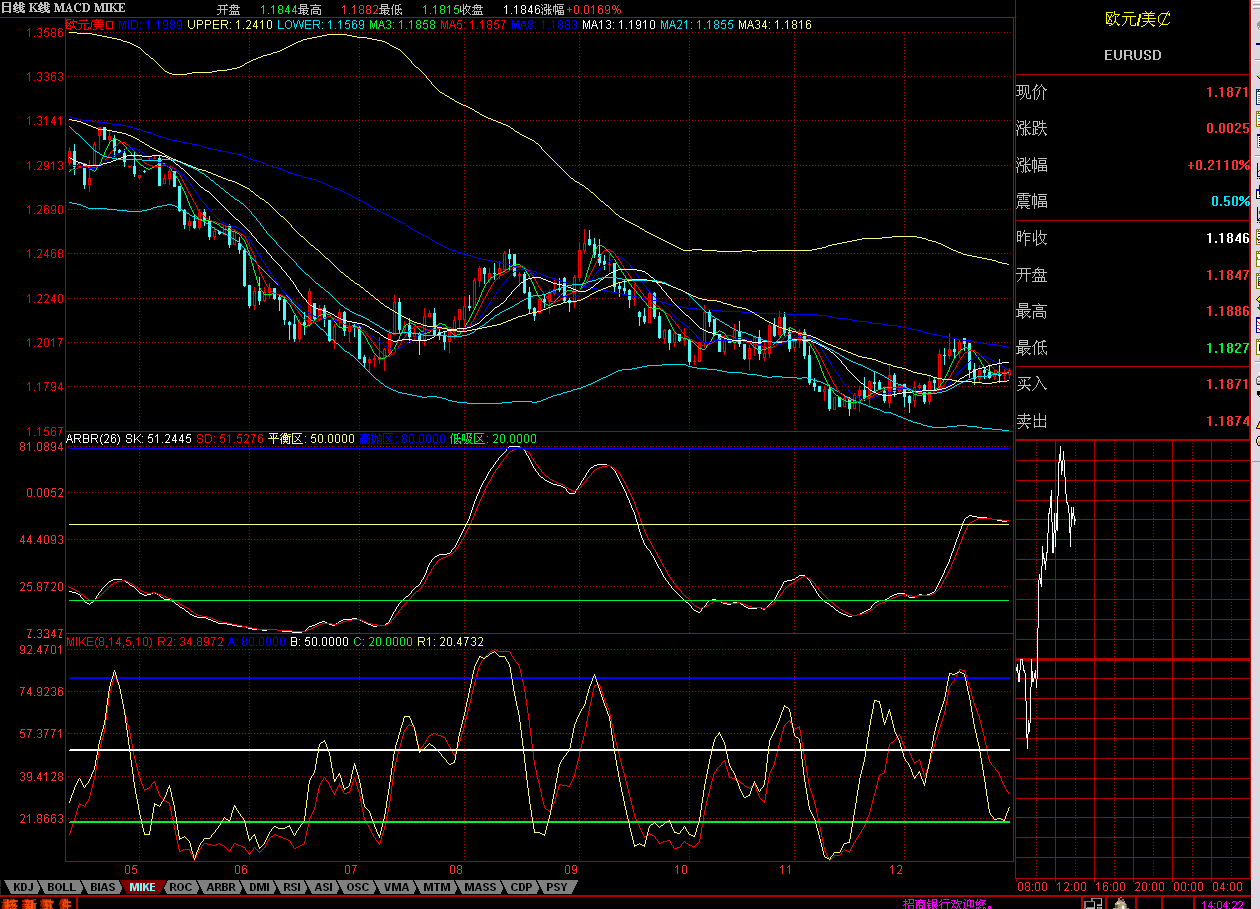Select the OSC indicator tab
This screenshot has width=1260, height=909.
click(358, 887)
